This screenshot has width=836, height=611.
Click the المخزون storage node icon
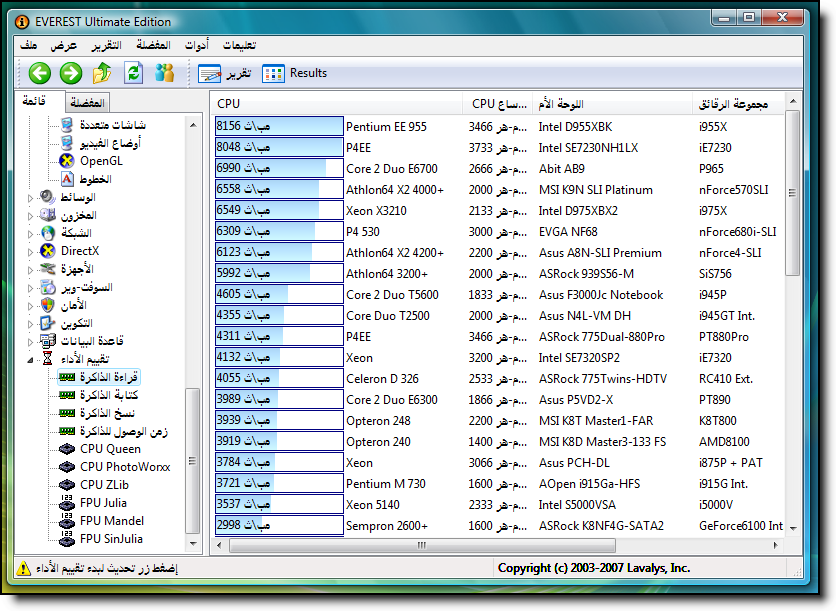[x=47, y=215]
